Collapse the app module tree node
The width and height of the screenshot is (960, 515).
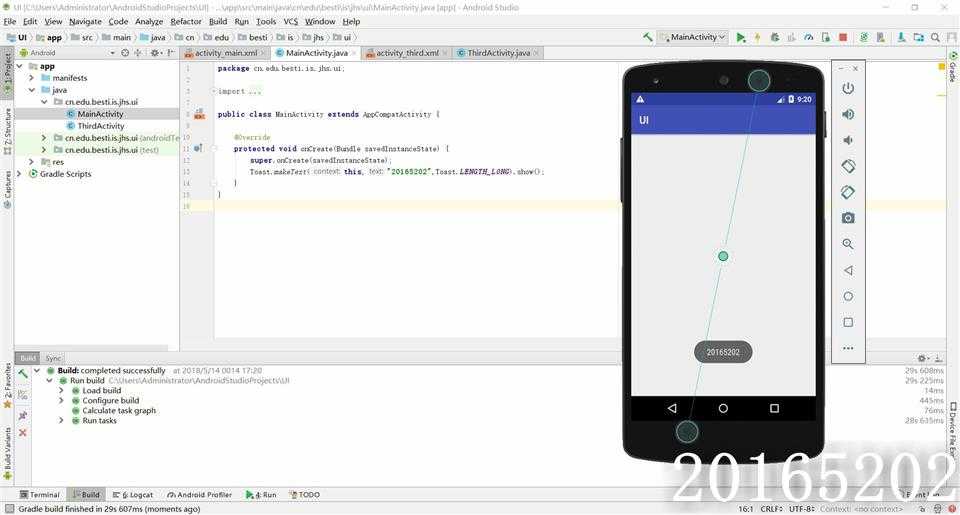click(x=20, y=66)
